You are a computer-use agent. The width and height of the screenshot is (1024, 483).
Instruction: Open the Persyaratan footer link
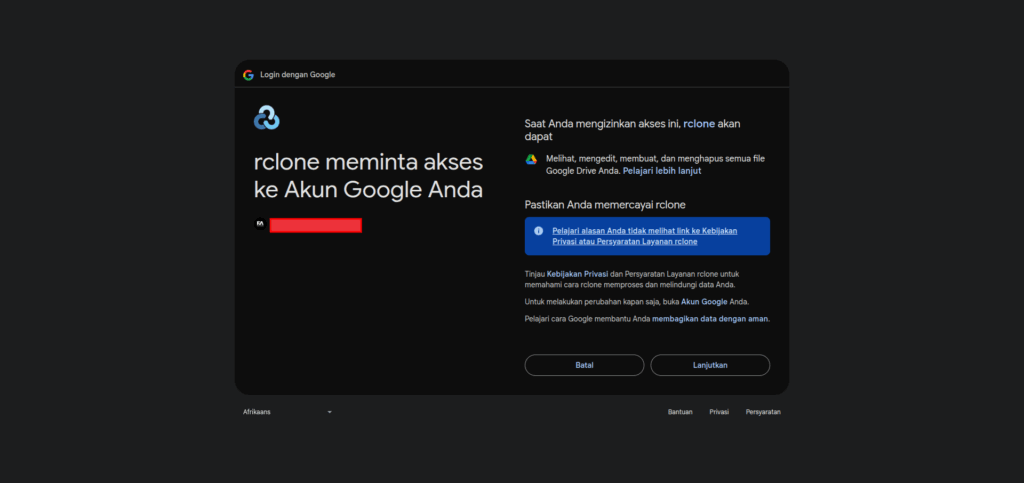(763, 412)
